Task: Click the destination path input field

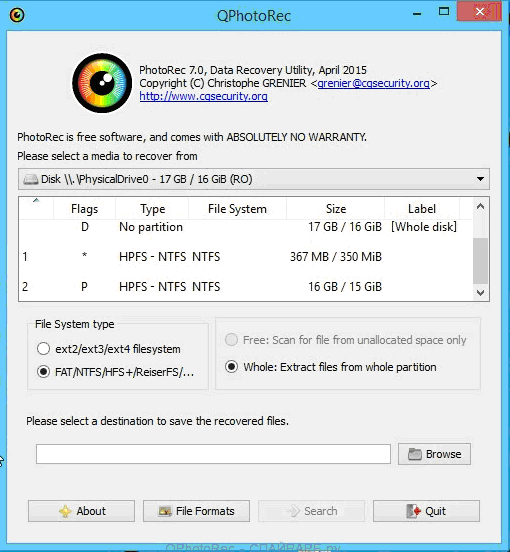Action: pos(213,454)
